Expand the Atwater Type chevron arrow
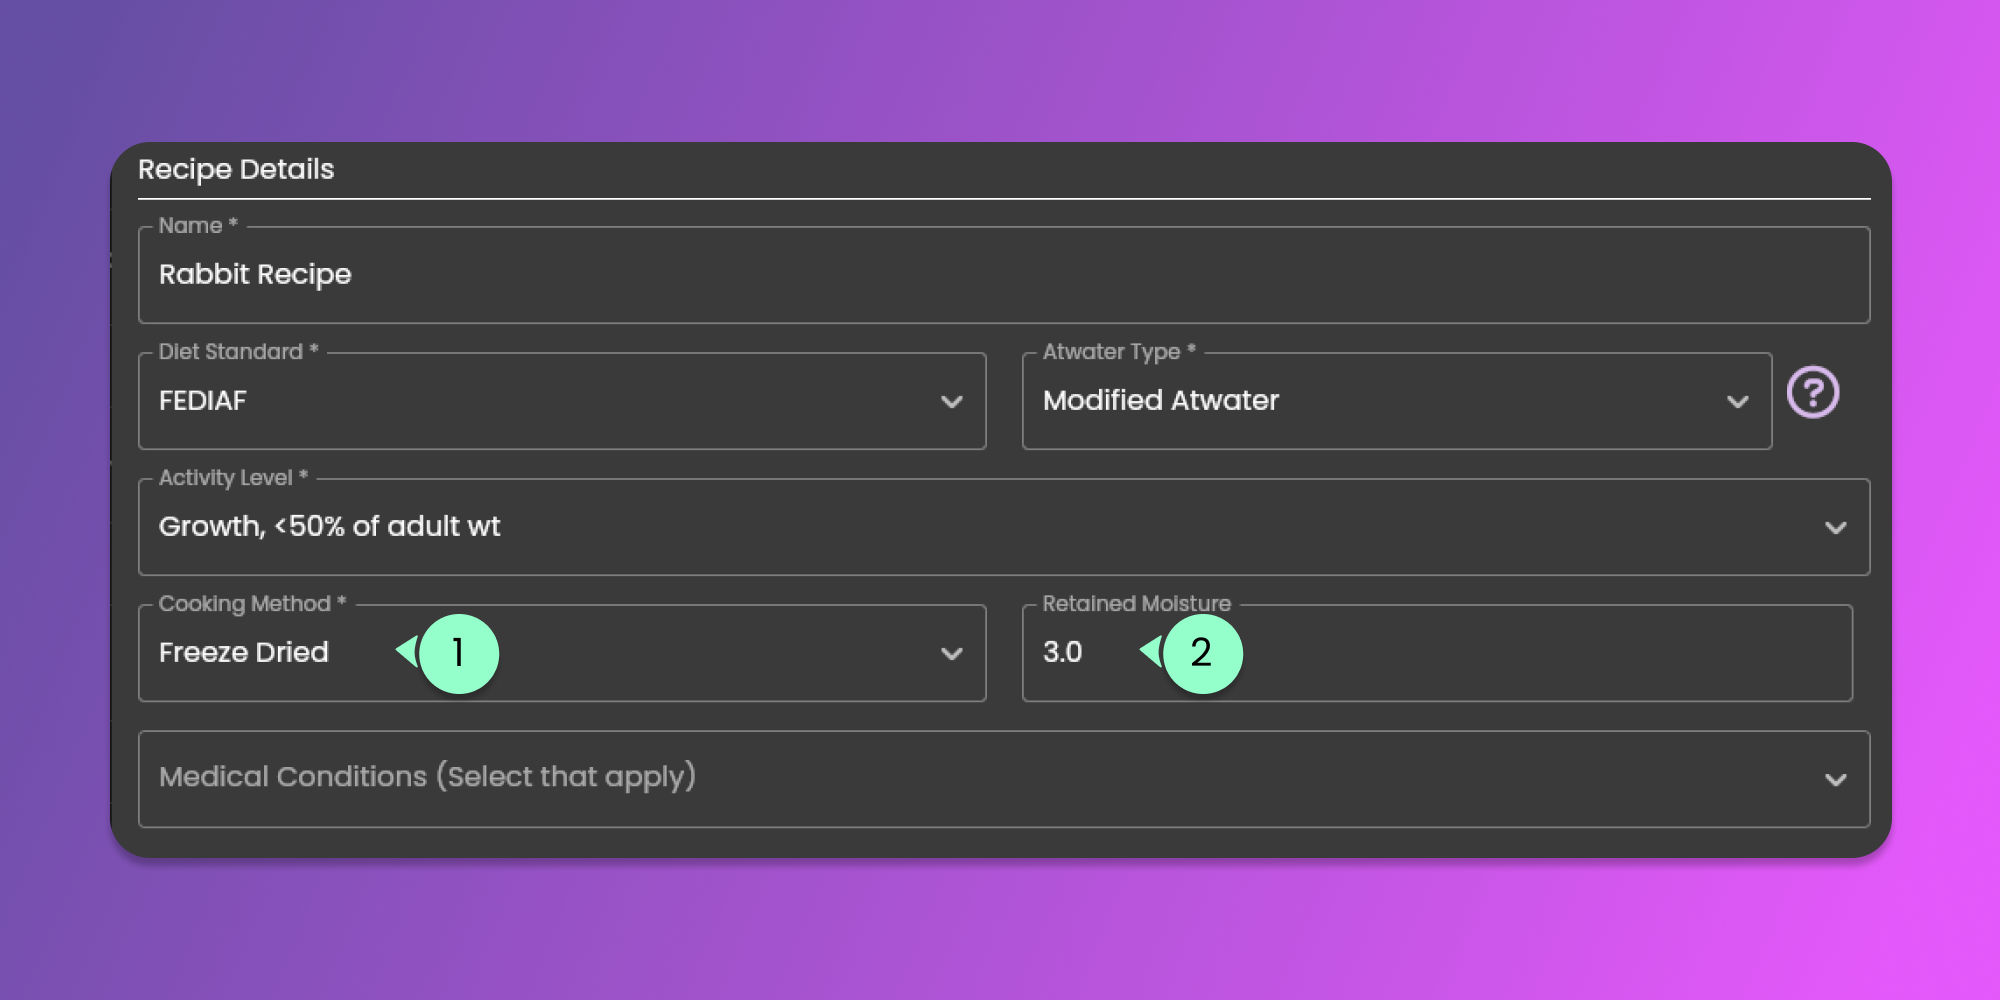Image resolution: width=2000 pixels, height=1000 pixels. [x=1737, y=402]
